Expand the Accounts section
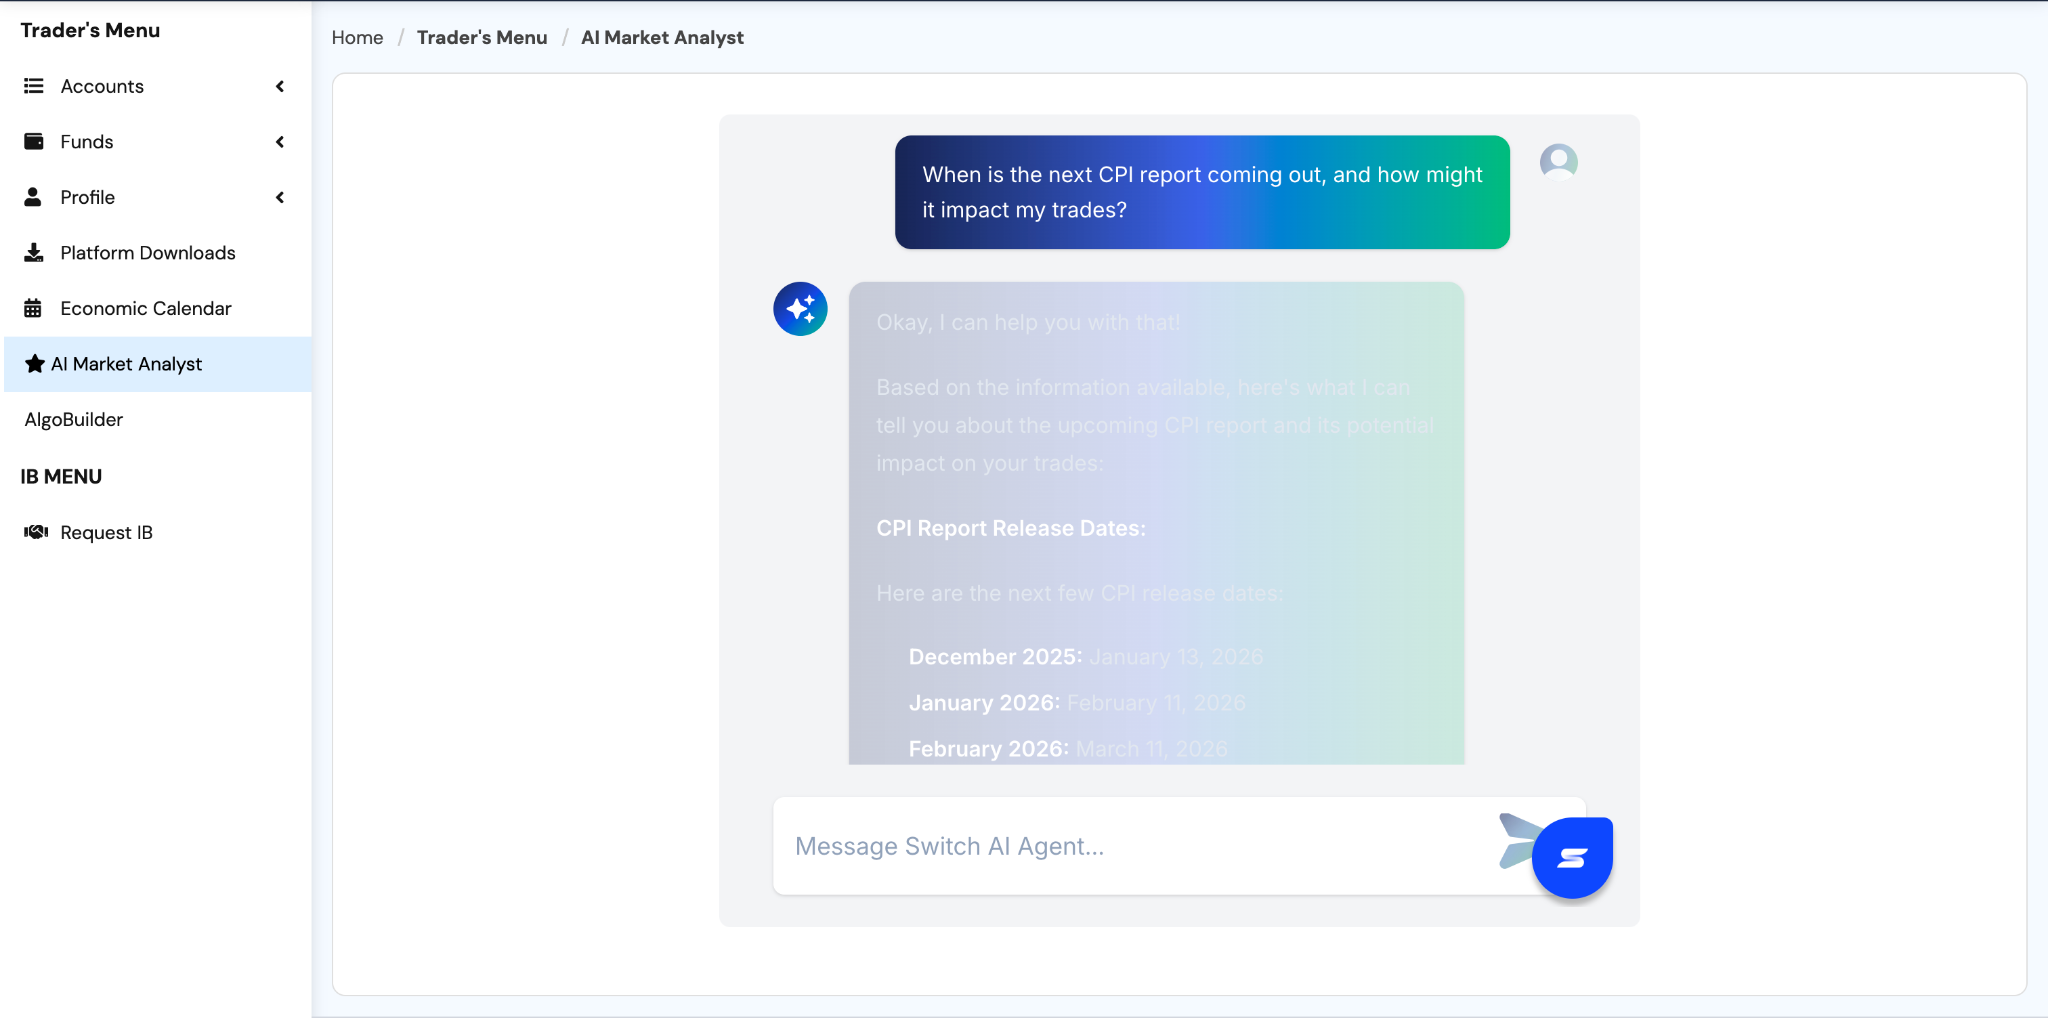 280,86
